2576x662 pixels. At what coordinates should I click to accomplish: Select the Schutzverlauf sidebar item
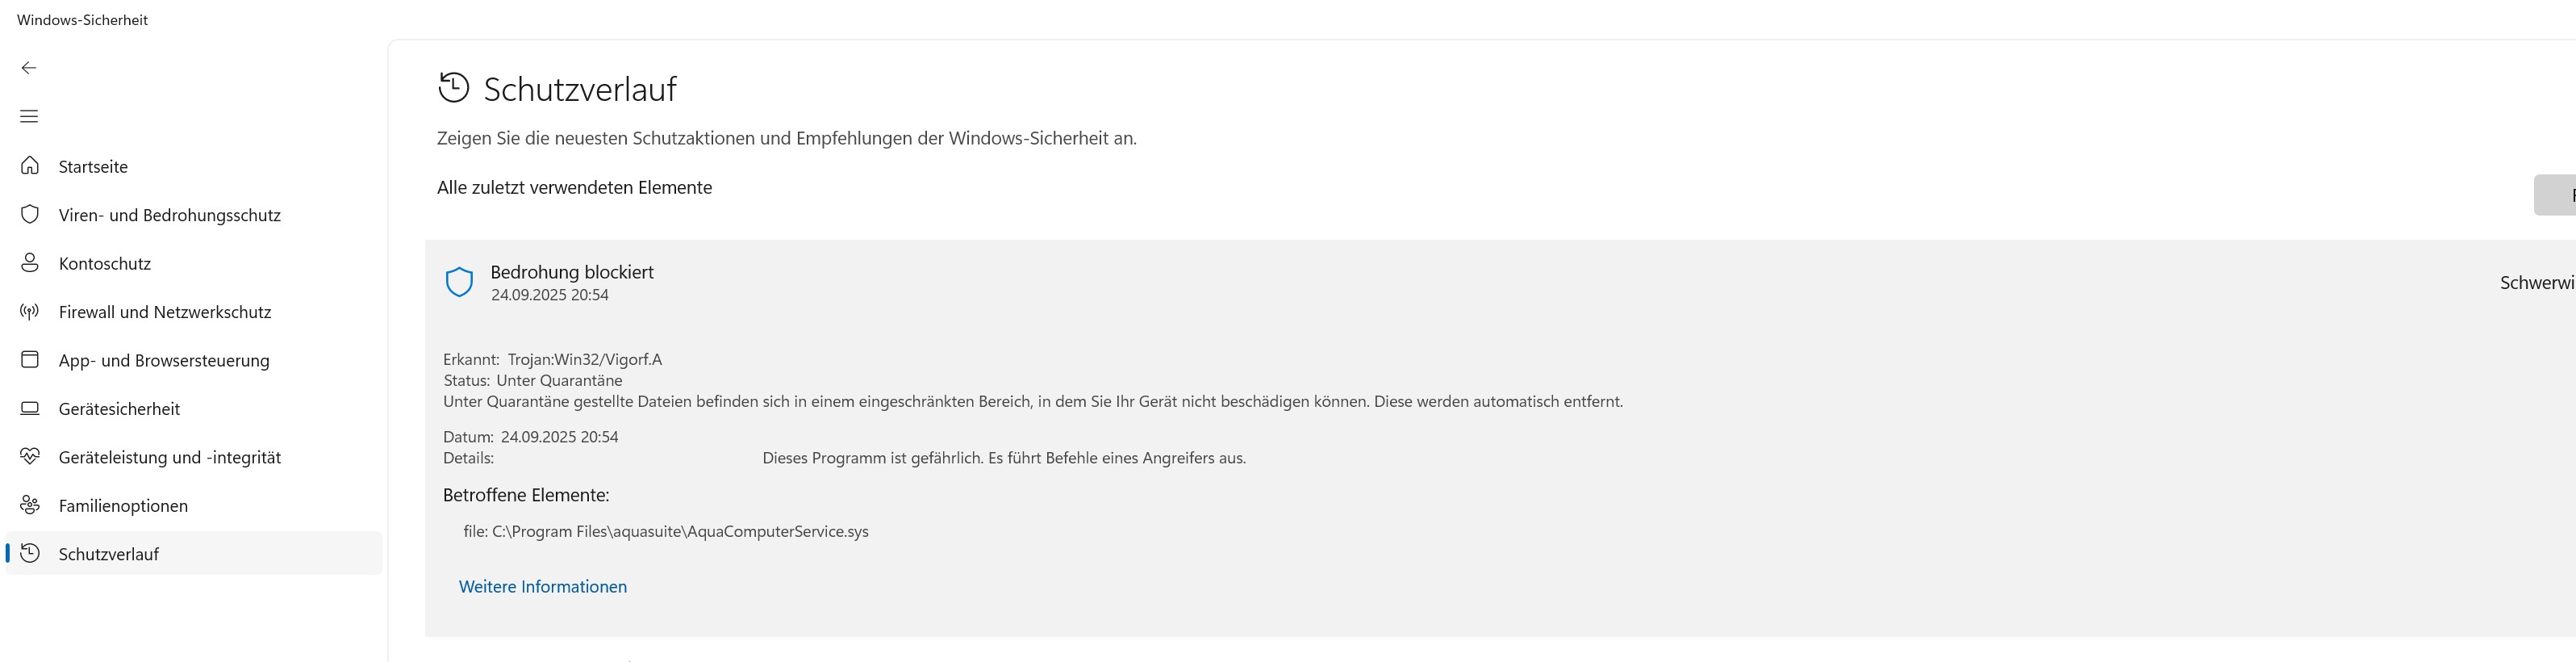[x=109, y=554]
